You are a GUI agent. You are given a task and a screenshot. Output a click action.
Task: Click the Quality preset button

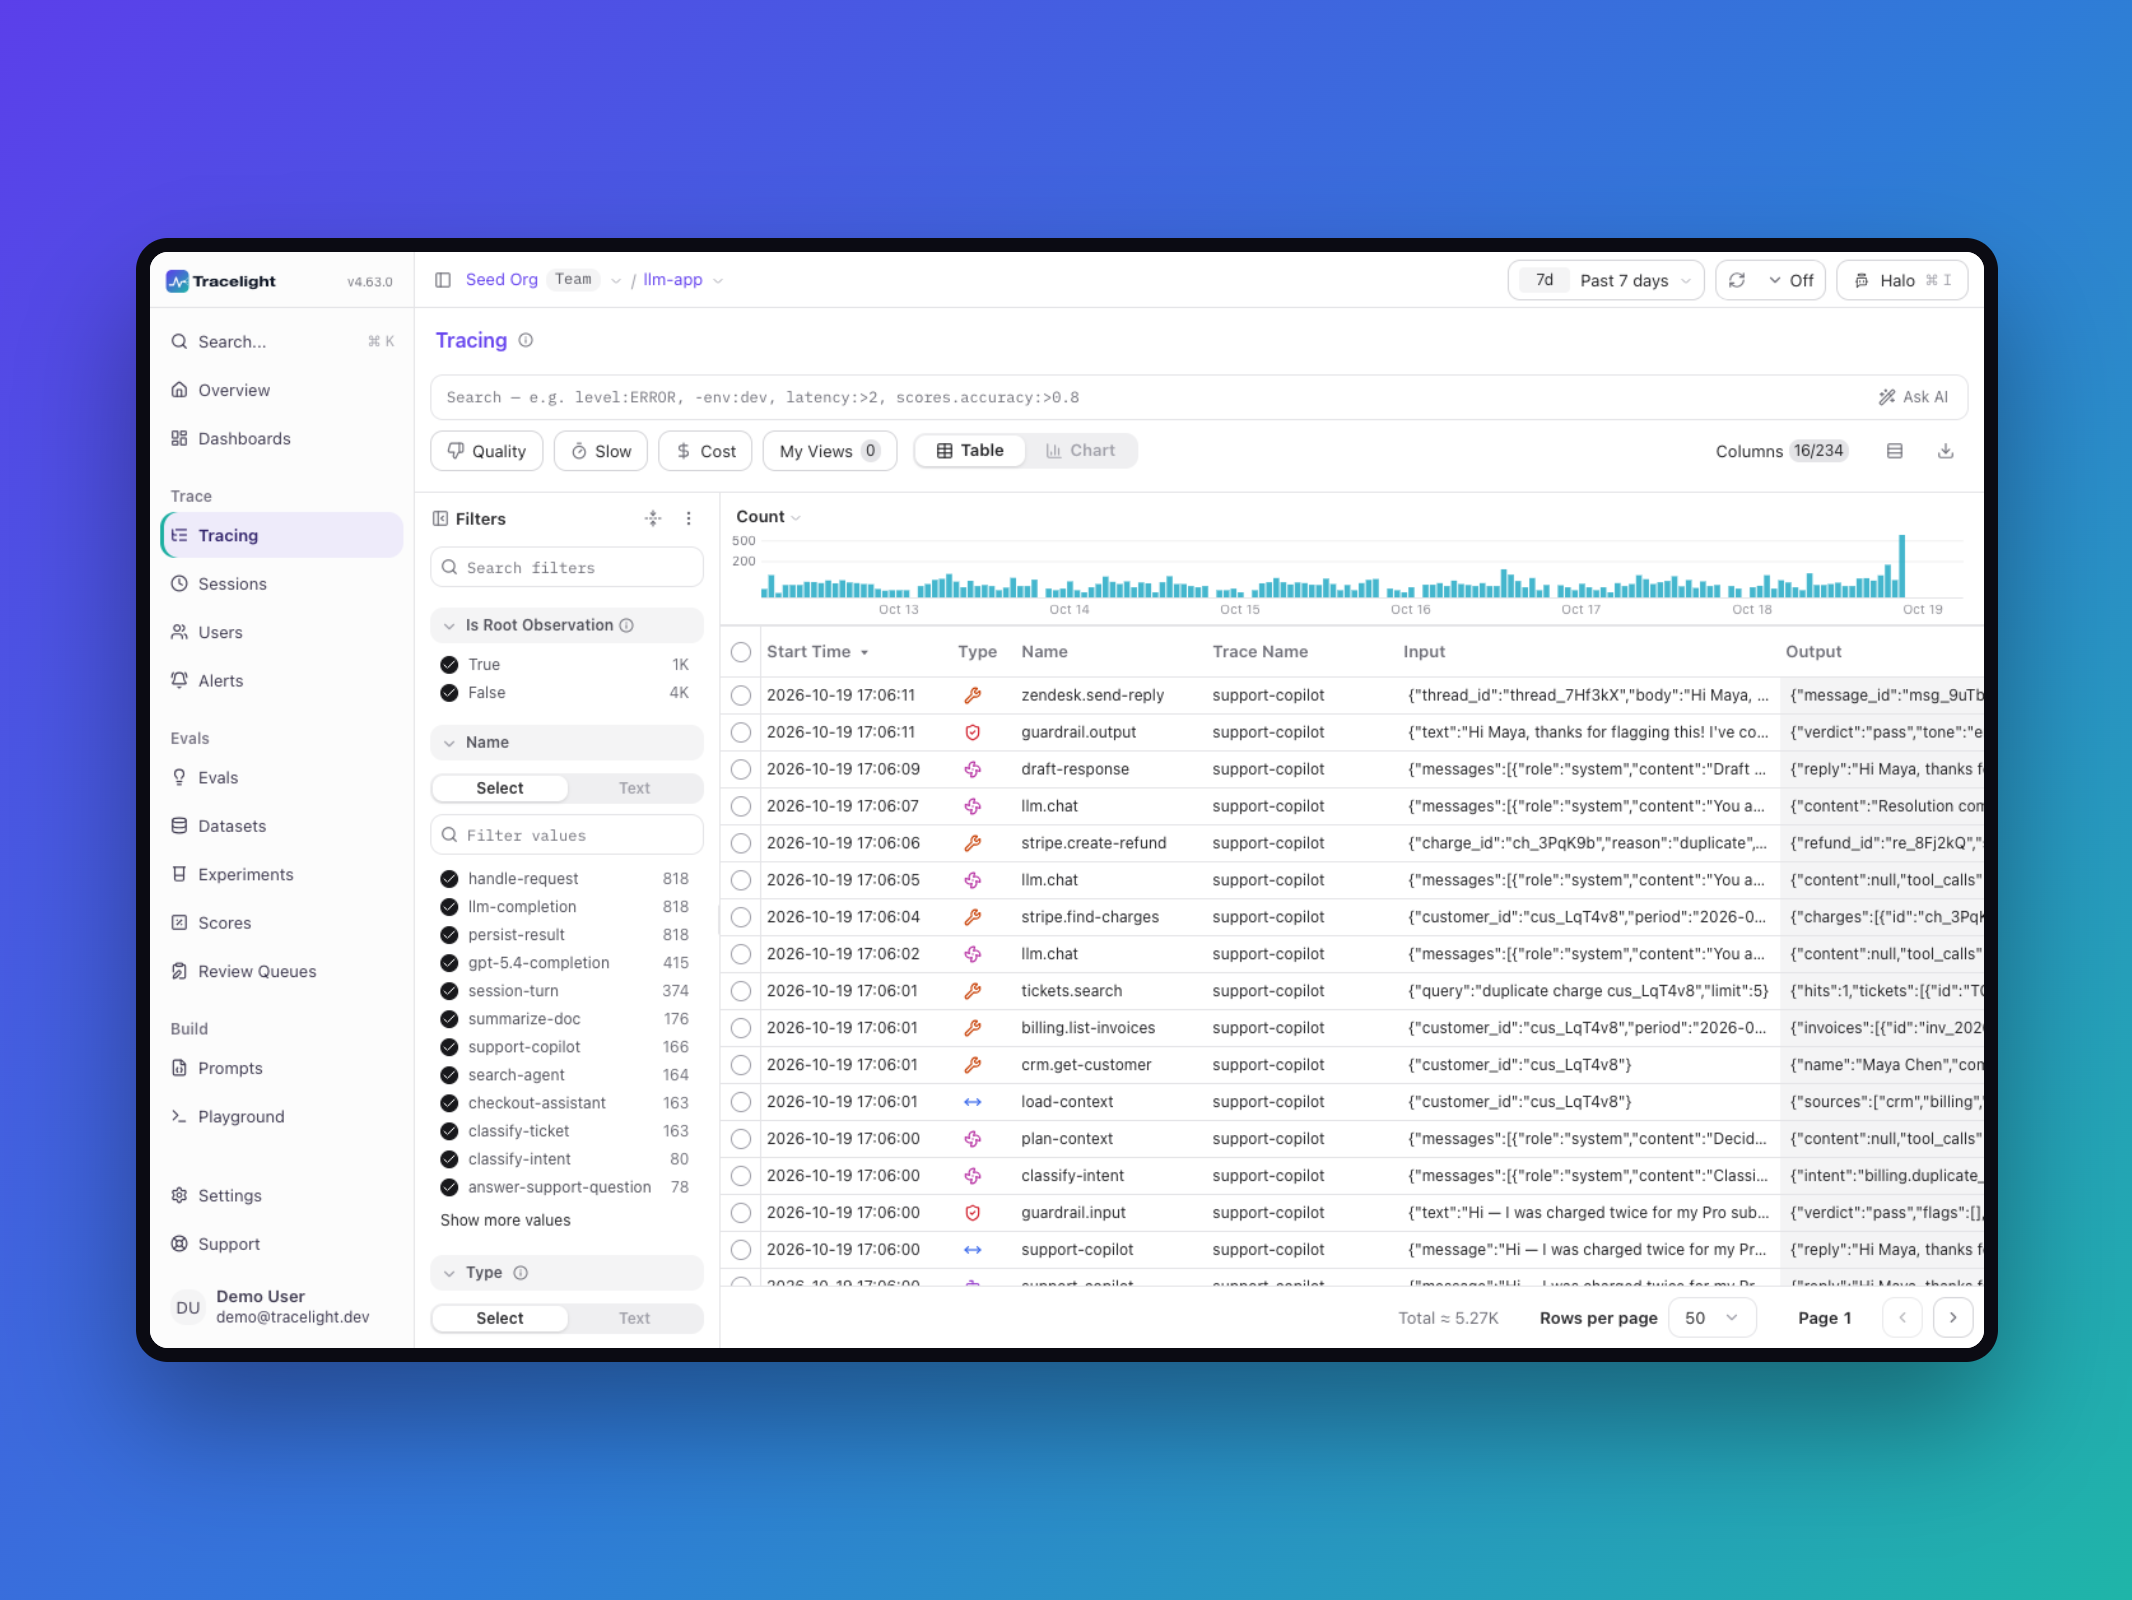point(487,451)
